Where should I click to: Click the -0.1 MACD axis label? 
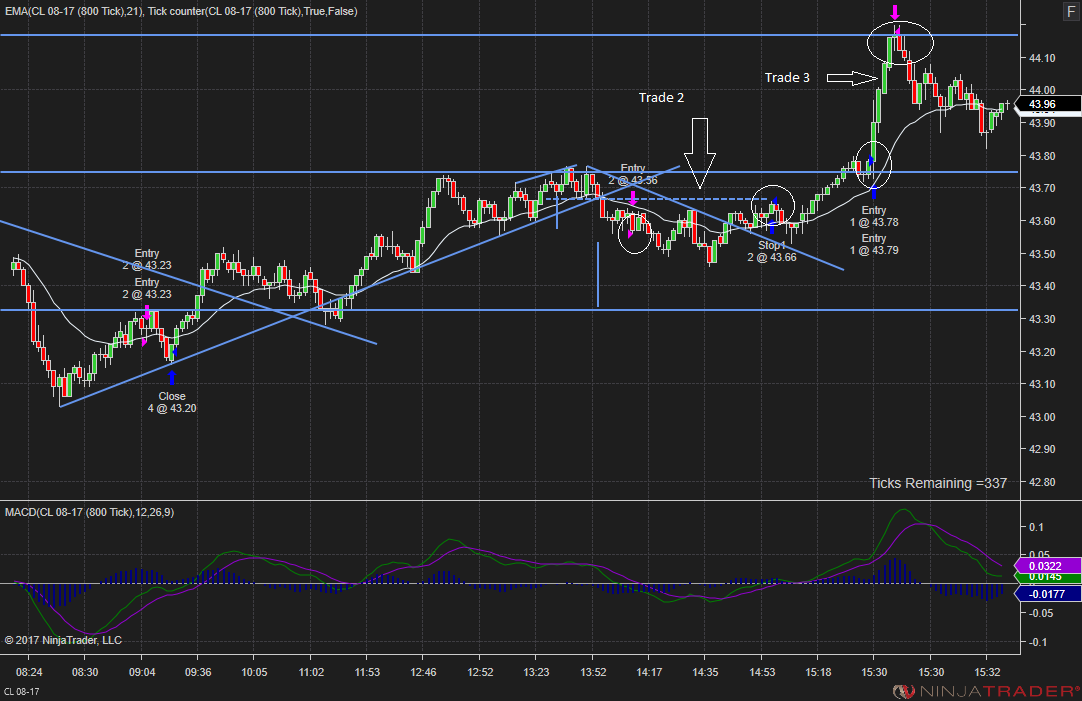pos(1037,642)
